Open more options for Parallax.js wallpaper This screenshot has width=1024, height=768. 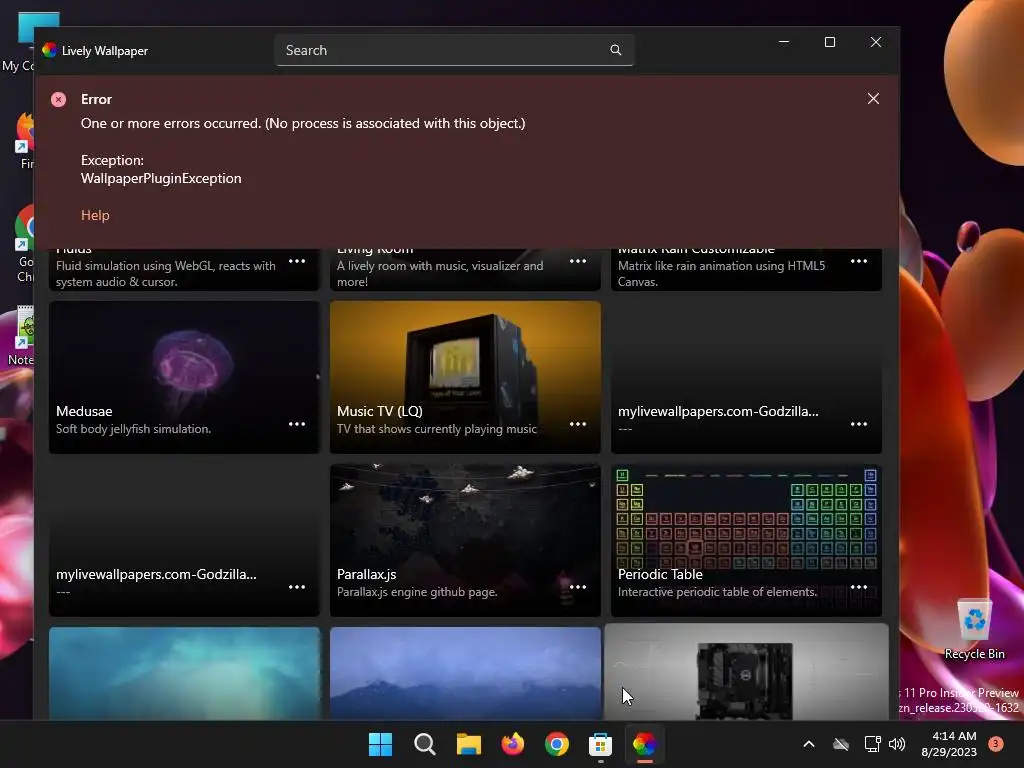coord(578,587)
